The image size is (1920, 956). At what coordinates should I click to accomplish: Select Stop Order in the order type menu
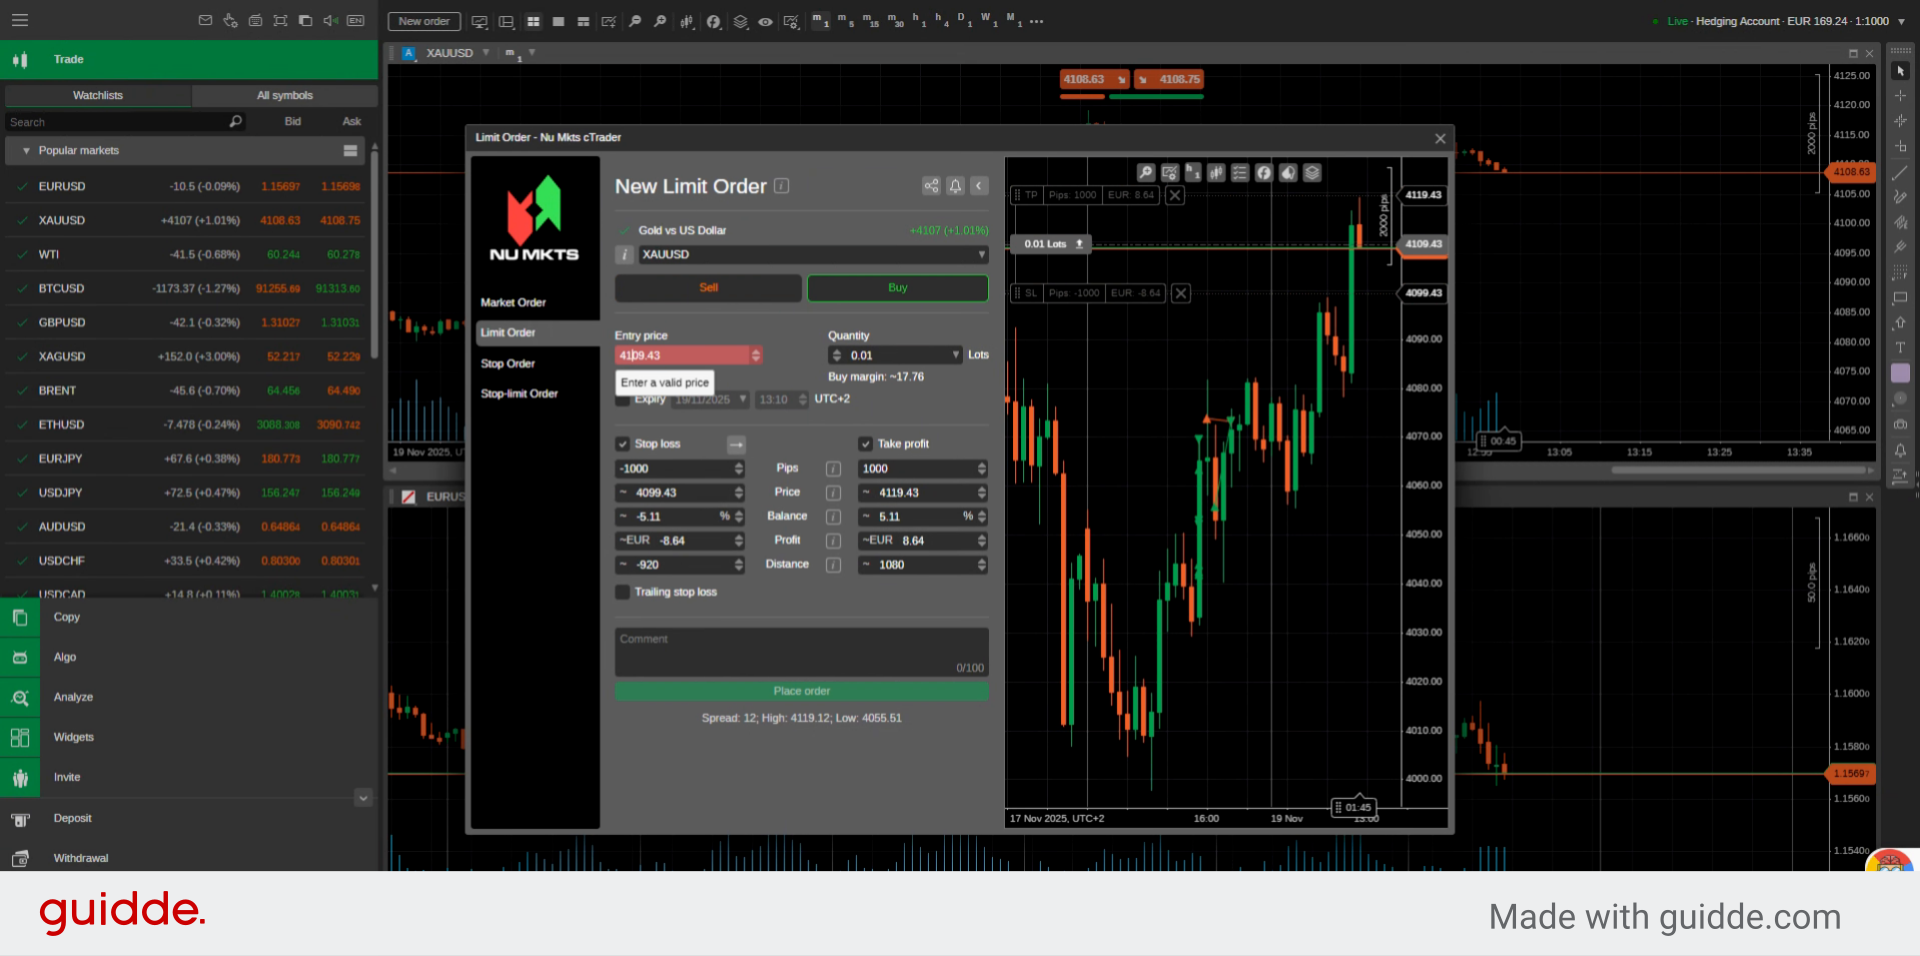(x=508, y=363)
